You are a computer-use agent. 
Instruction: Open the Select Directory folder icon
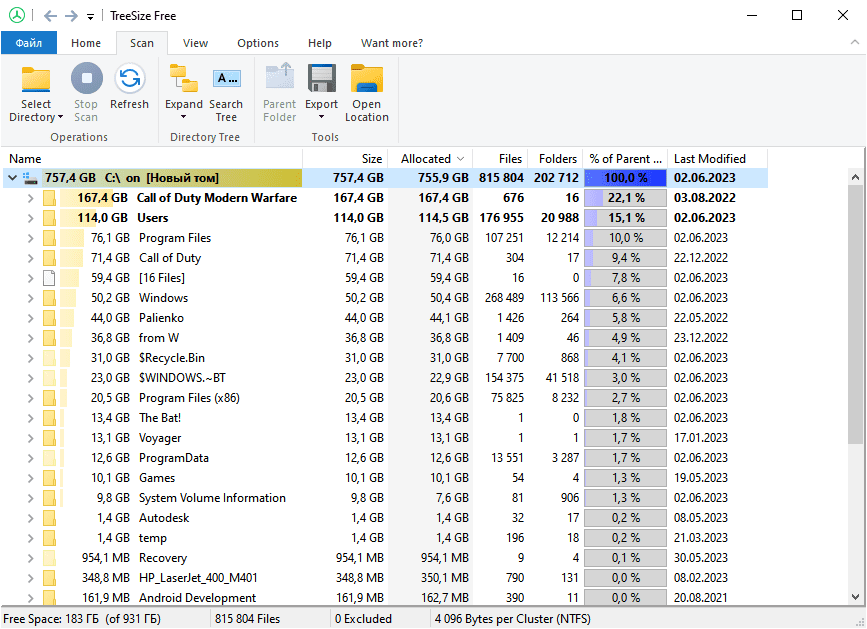coord(36,80)
